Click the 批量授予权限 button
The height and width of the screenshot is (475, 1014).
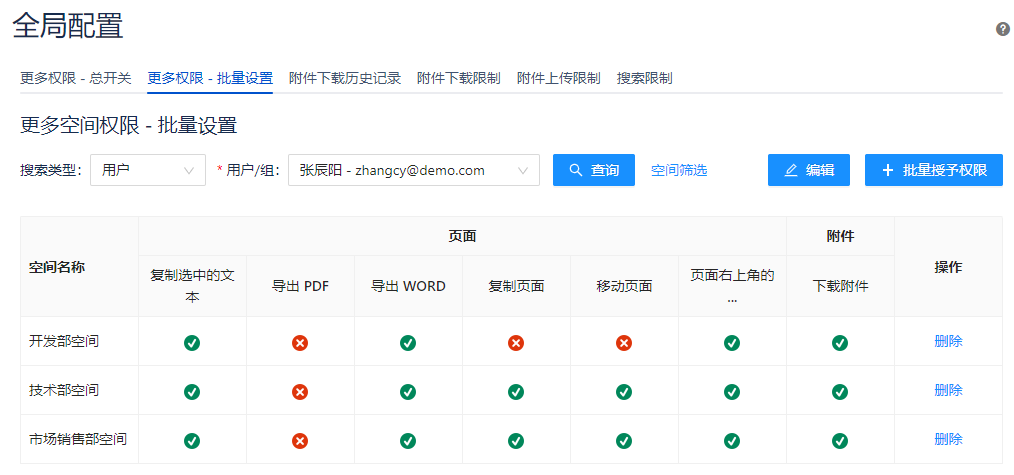(x=933, y=170)
